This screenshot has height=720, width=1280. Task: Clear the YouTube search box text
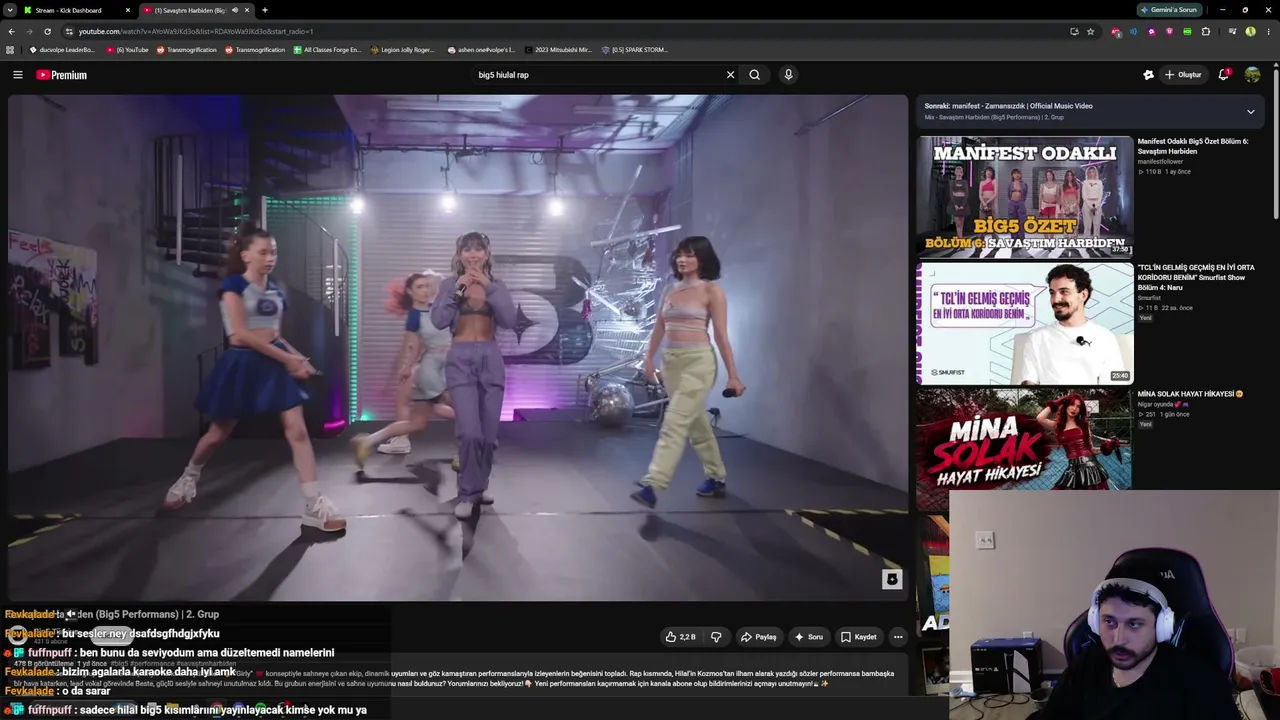click(x=730, y=75)
